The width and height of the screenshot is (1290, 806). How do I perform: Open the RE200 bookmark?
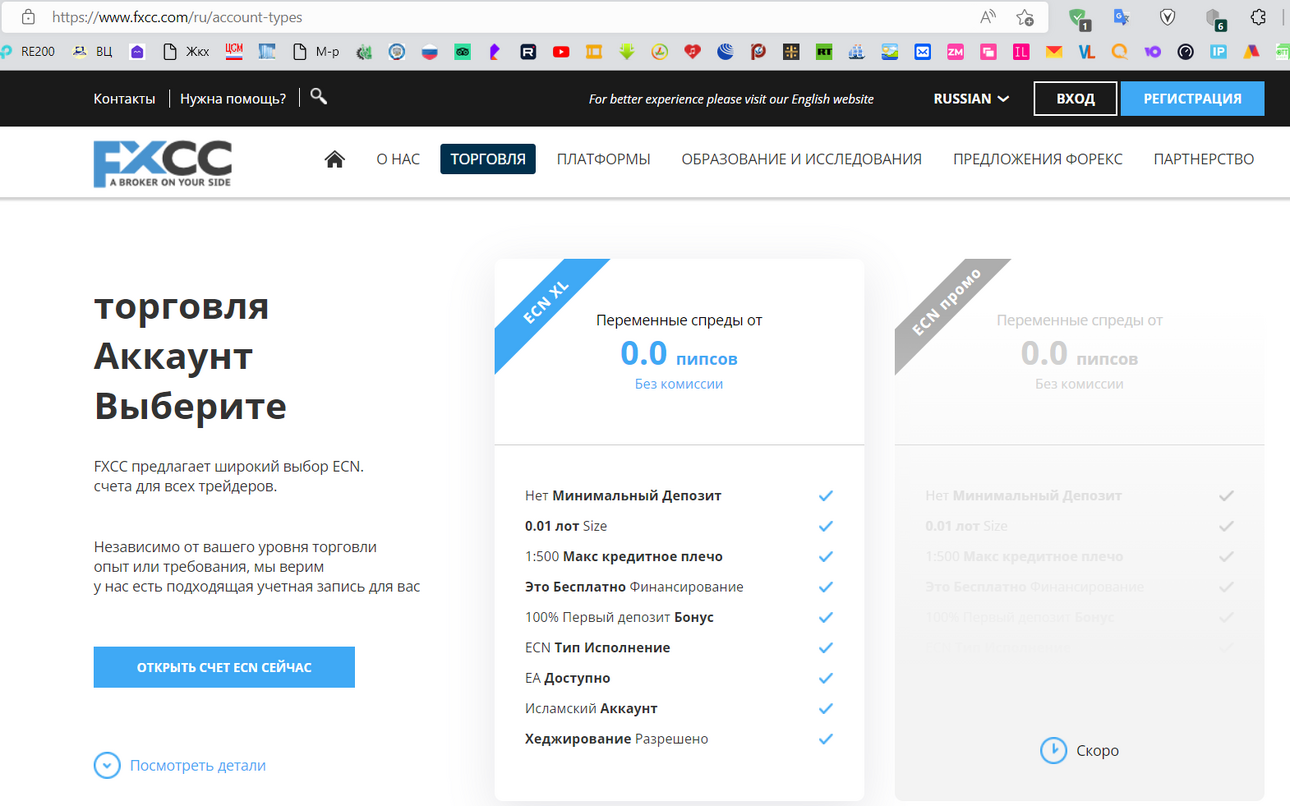click(28, 51)
